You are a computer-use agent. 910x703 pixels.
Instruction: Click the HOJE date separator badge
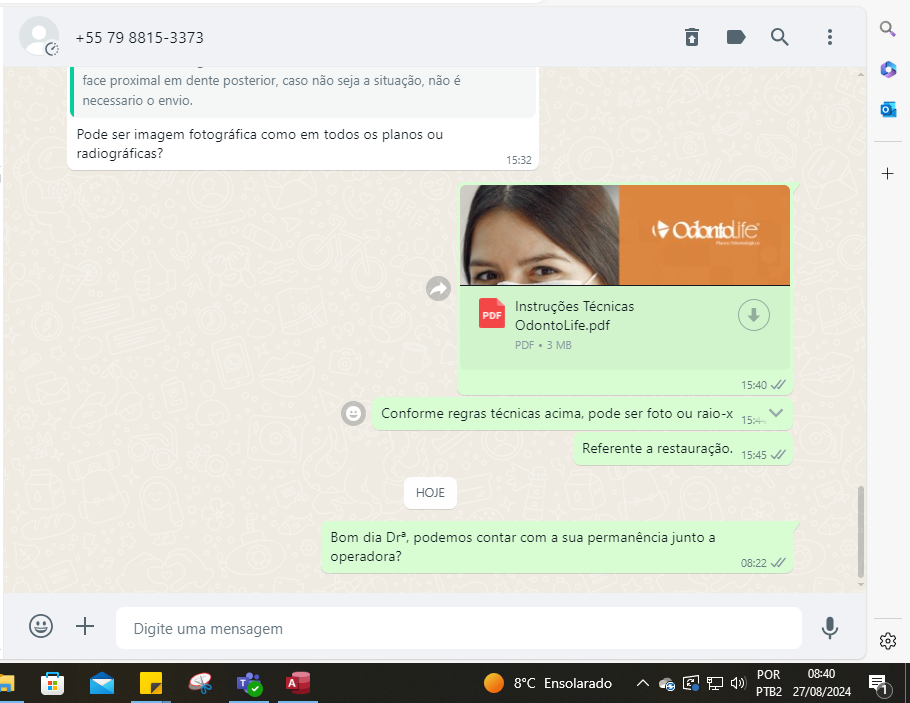click(430, 493)
